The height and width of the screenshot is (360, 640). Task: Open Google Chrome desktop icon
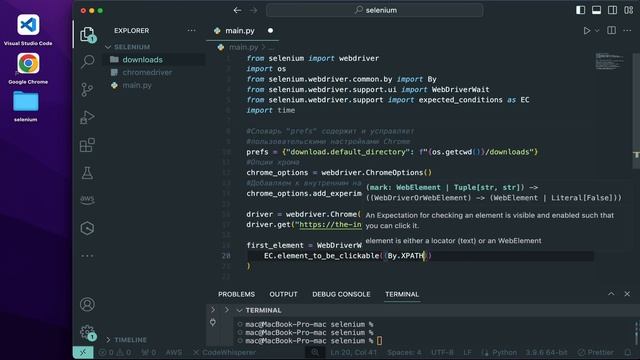(x=28, y=69)
